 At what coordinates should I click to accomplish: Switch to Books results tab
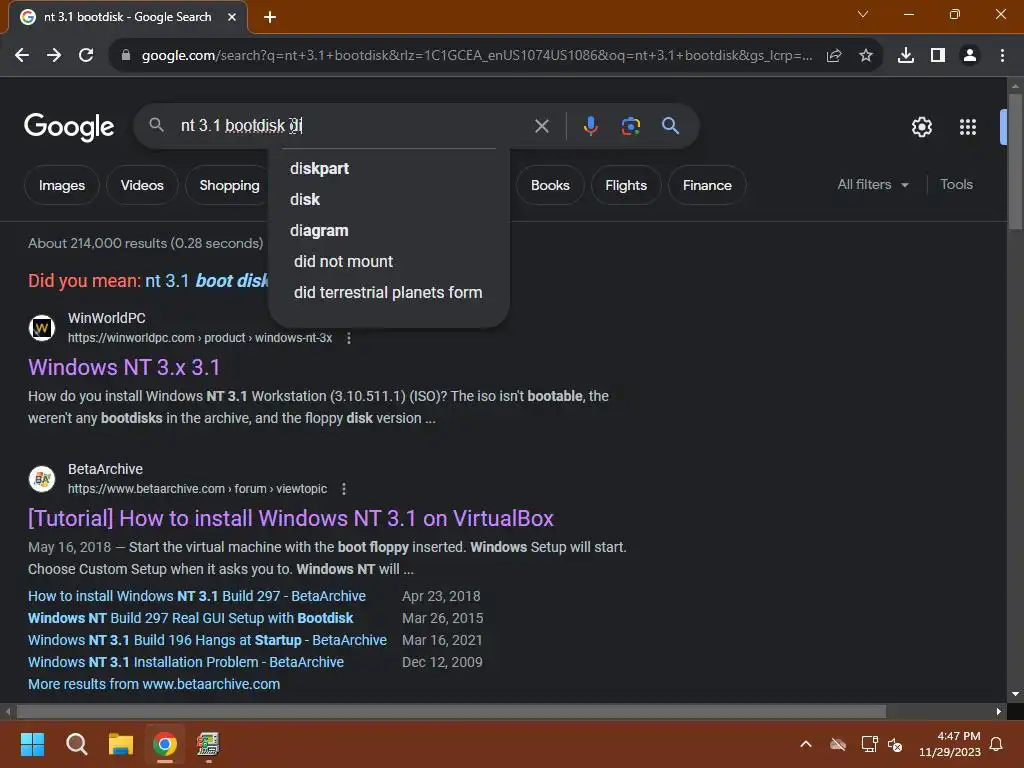(550, 185)
